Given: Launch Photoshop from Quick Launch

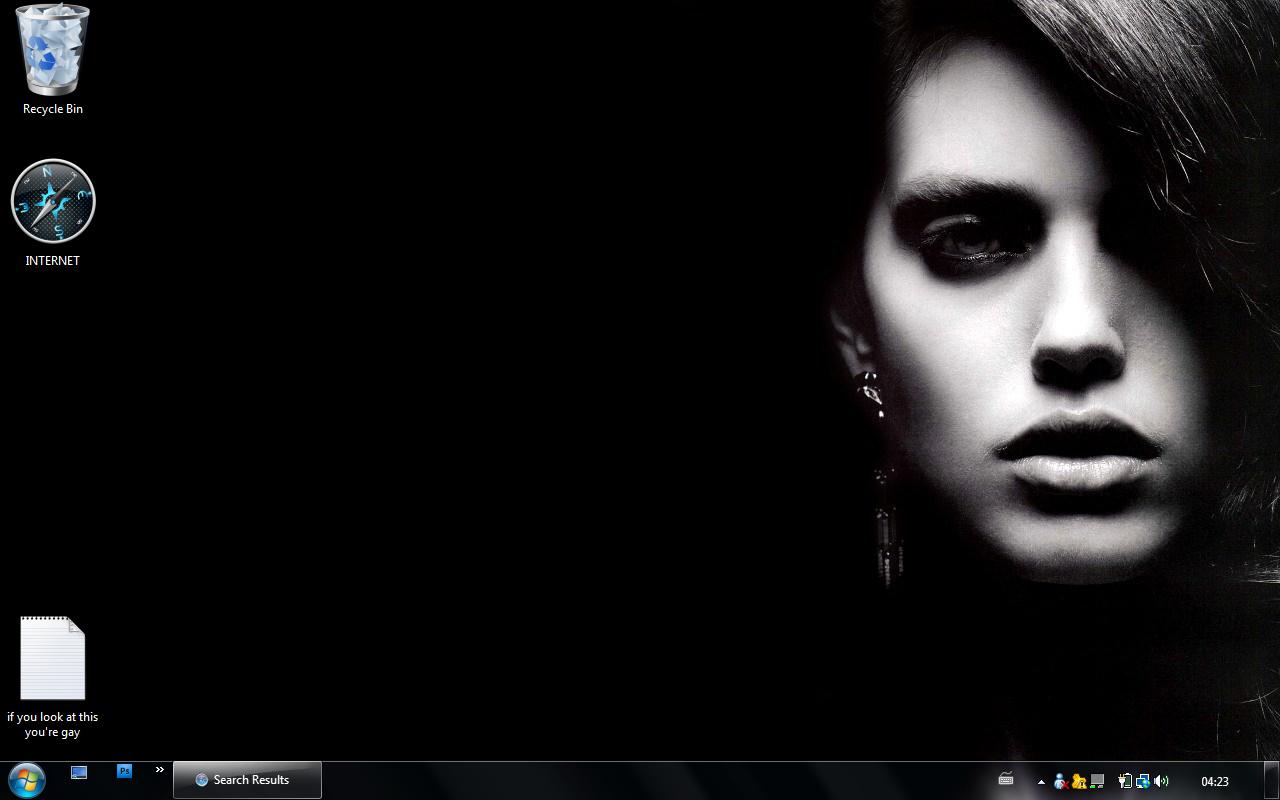Looking at the screenshot, I should [125, 771].
